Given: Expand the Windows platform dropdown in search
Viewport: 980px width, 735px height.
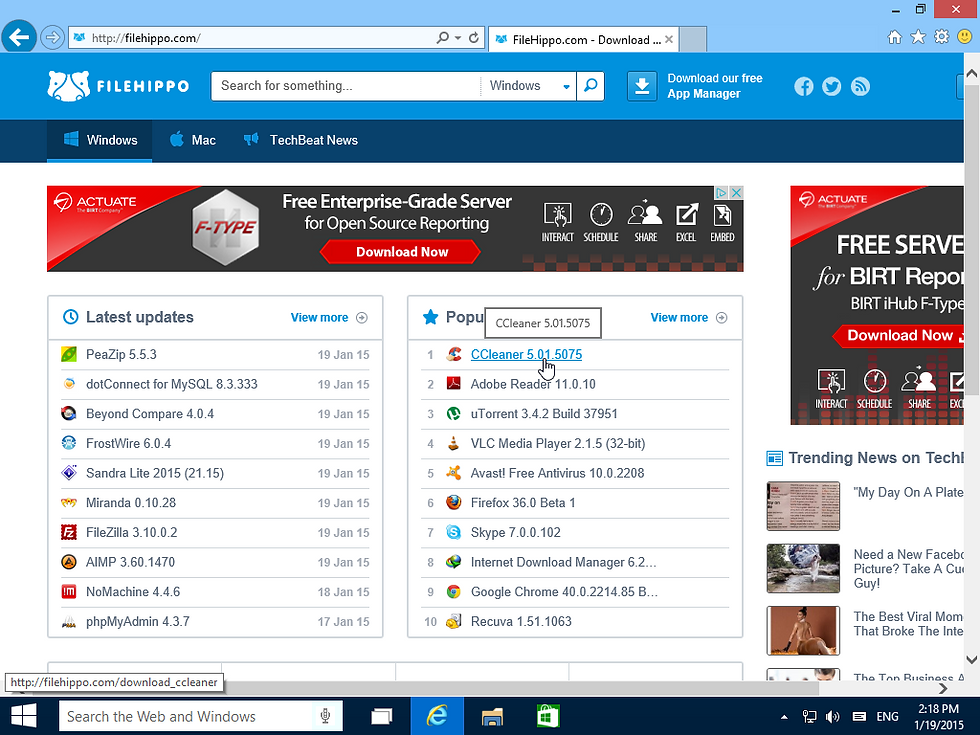Looking at the screenshot, I should 566,87.
